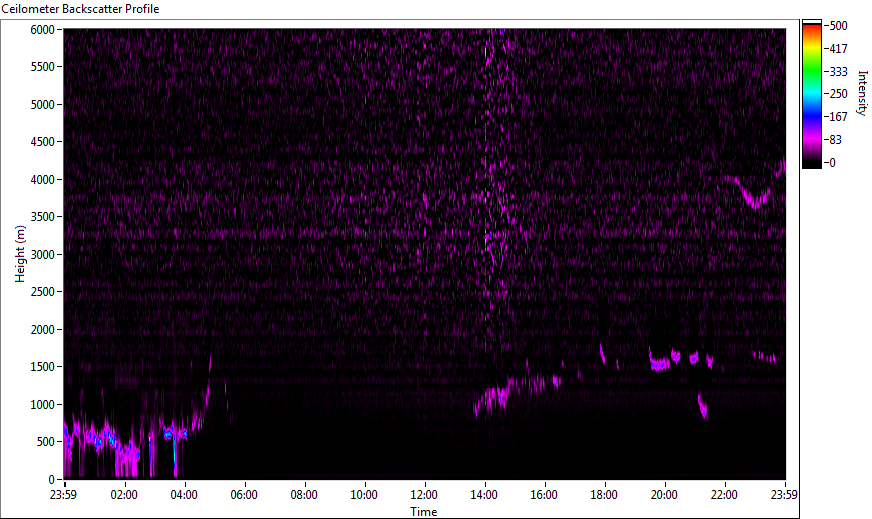Viewport: 872px width, 519px height.
Task: Click the 02:00 time axis label
Action: click(123, 495)
